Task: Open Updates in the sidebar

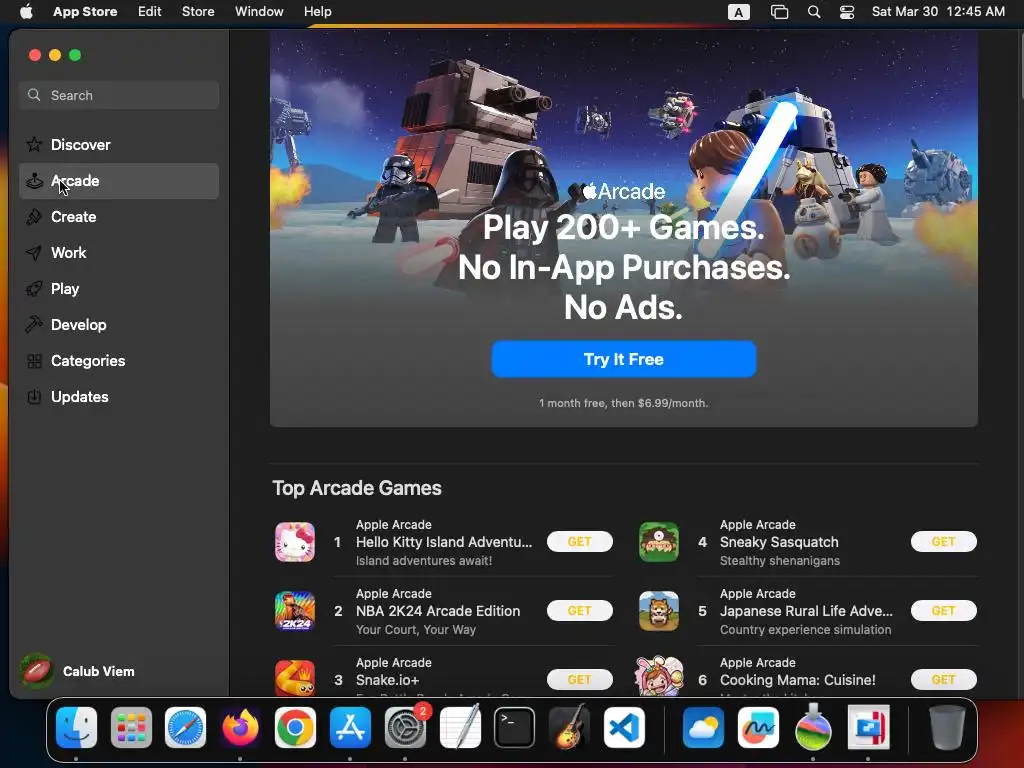Action: coord(118,396)
